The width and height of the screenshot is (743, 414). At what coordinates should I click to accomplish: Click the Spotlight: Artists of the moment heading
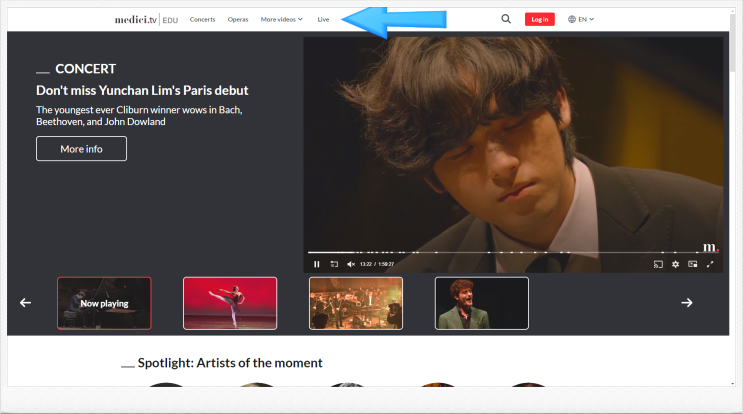230,363
